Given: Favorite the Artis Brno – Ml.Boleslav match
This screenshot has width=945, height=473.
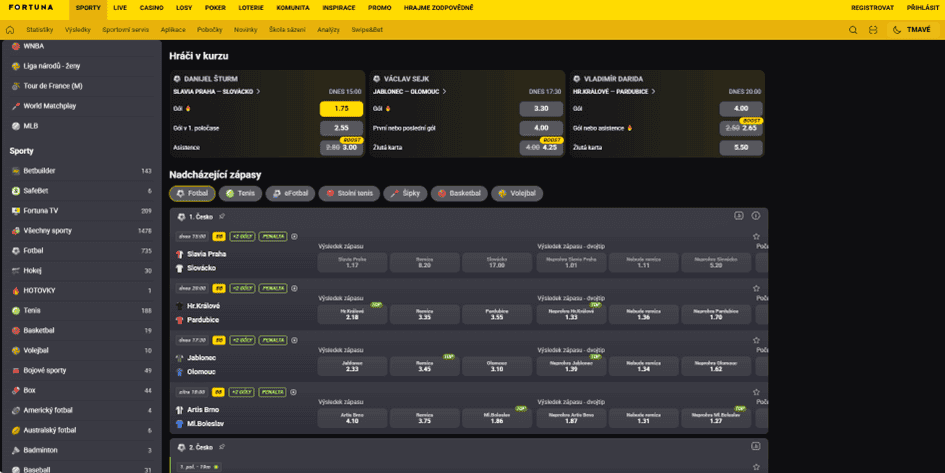Looking at the screenshot, I should click(756, 392).
